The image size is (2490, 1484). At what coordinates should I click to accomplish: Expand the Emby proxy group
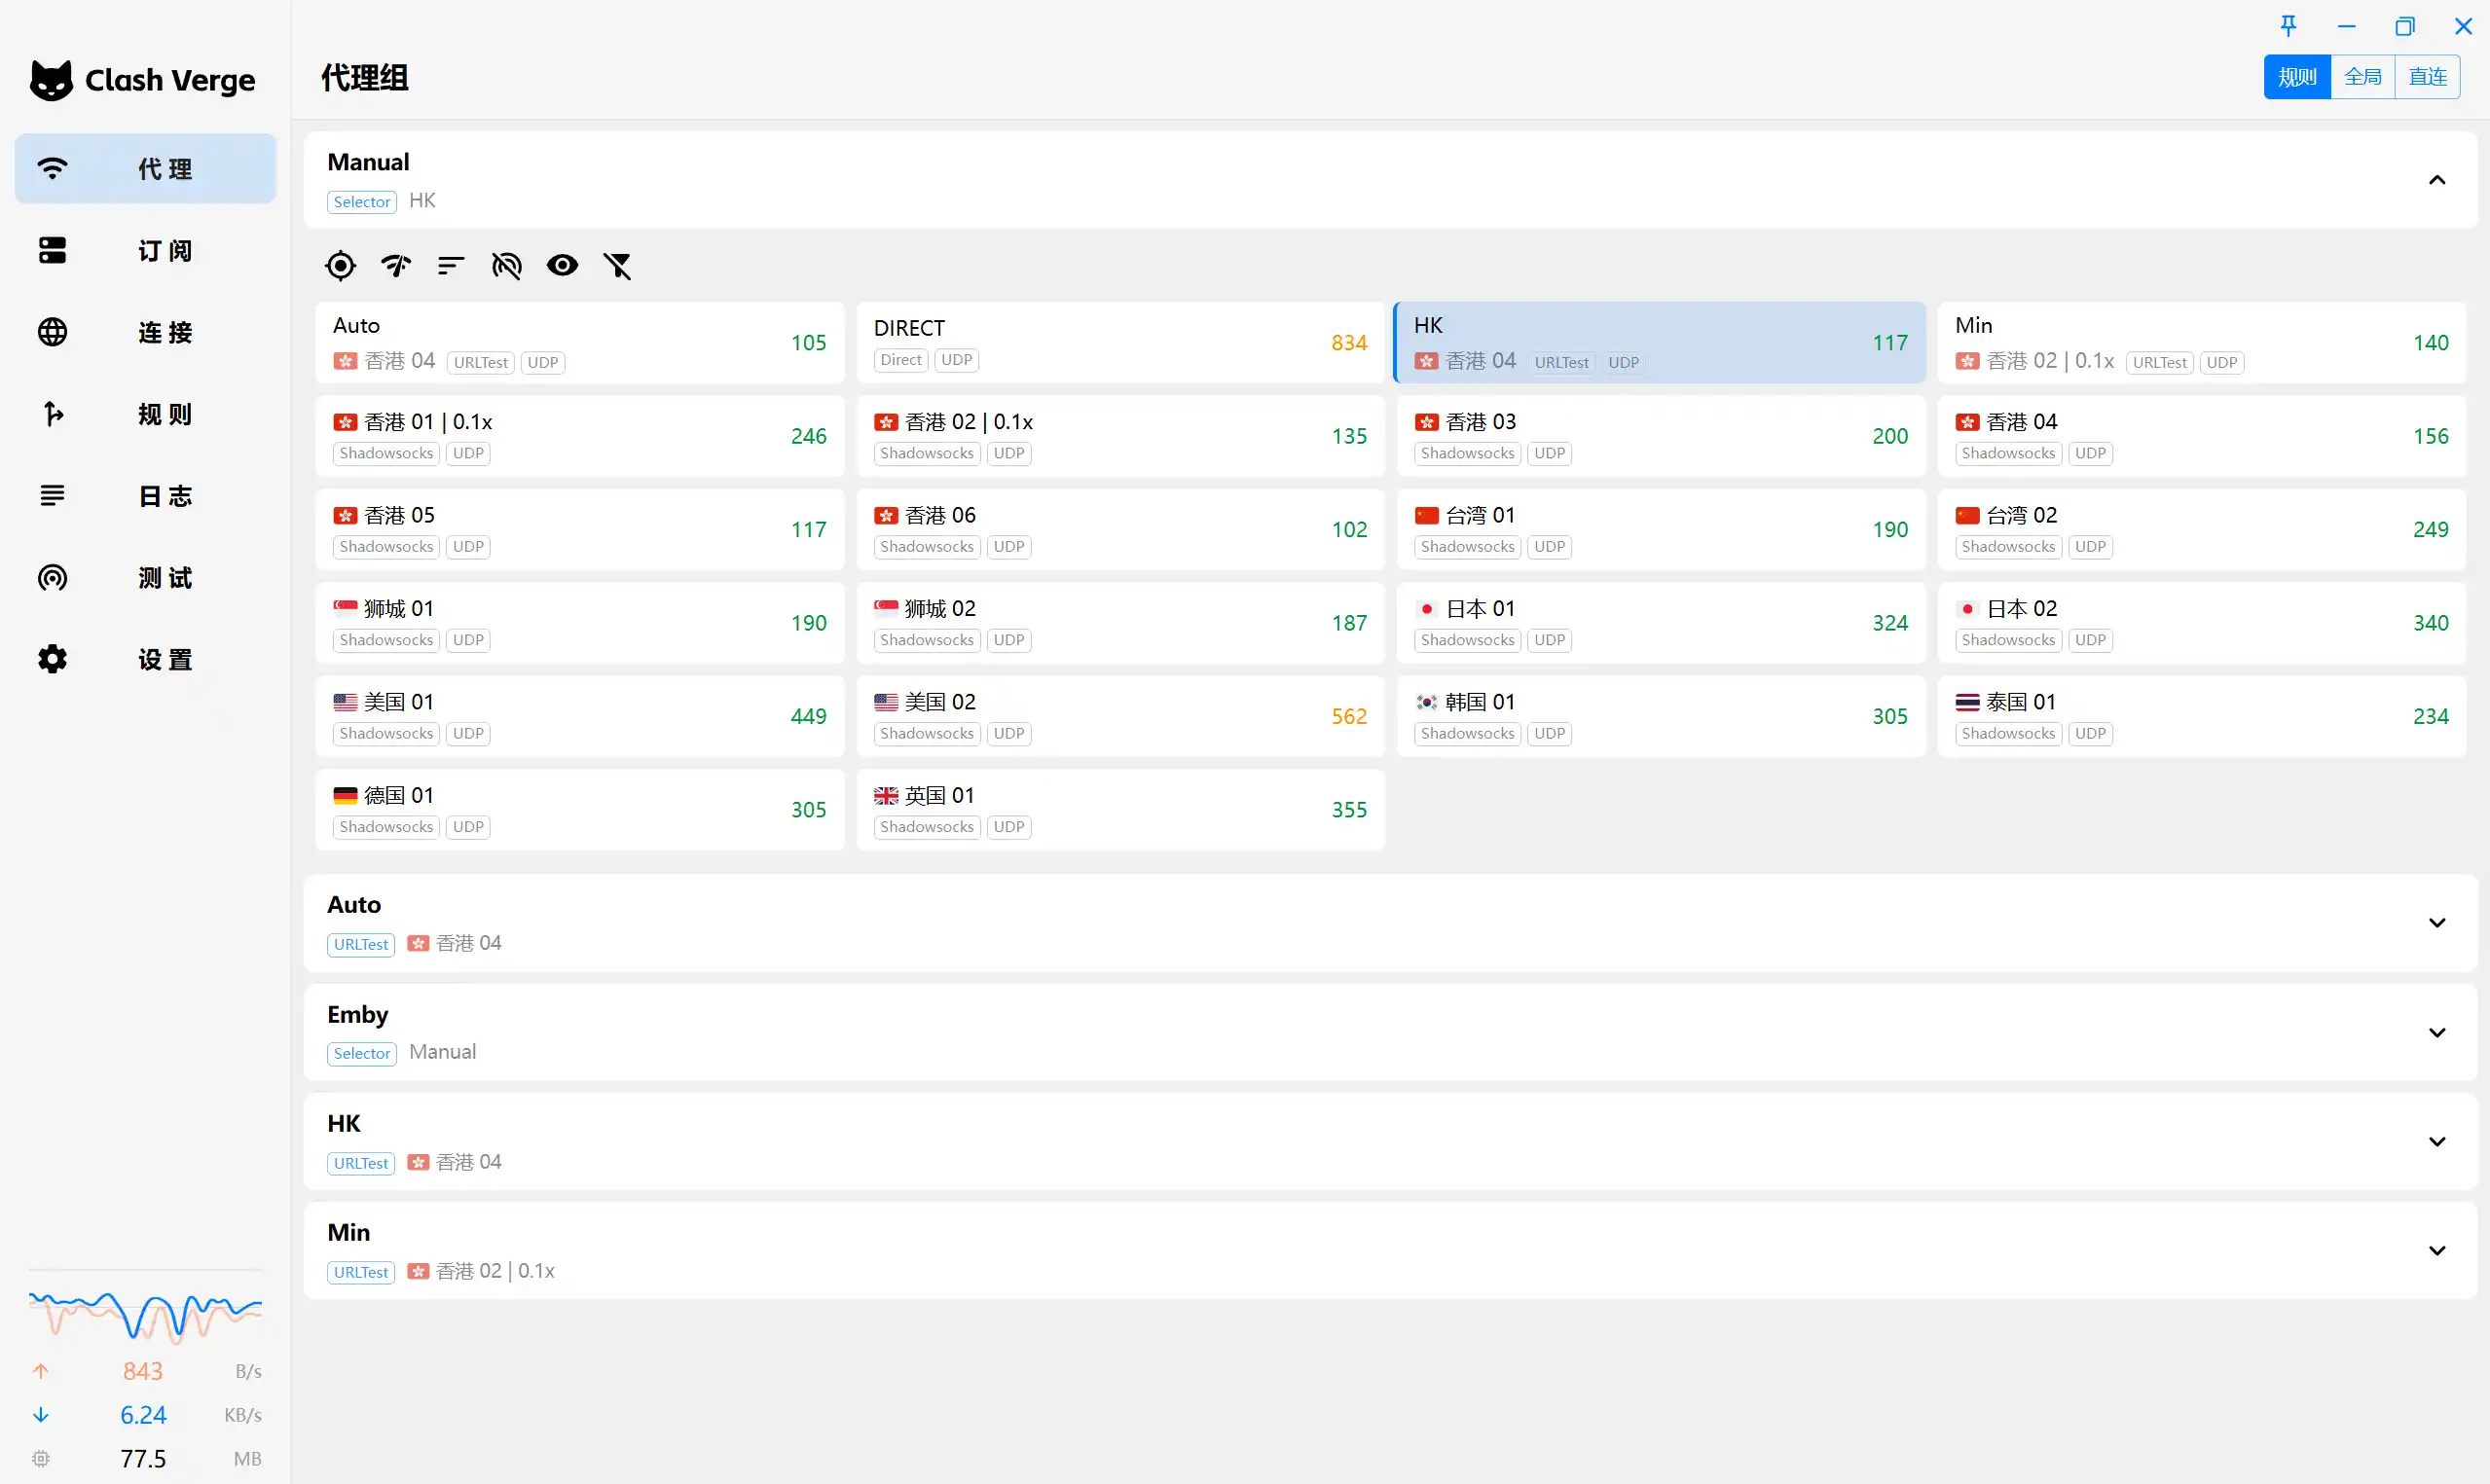[x=2437, y=1032]
